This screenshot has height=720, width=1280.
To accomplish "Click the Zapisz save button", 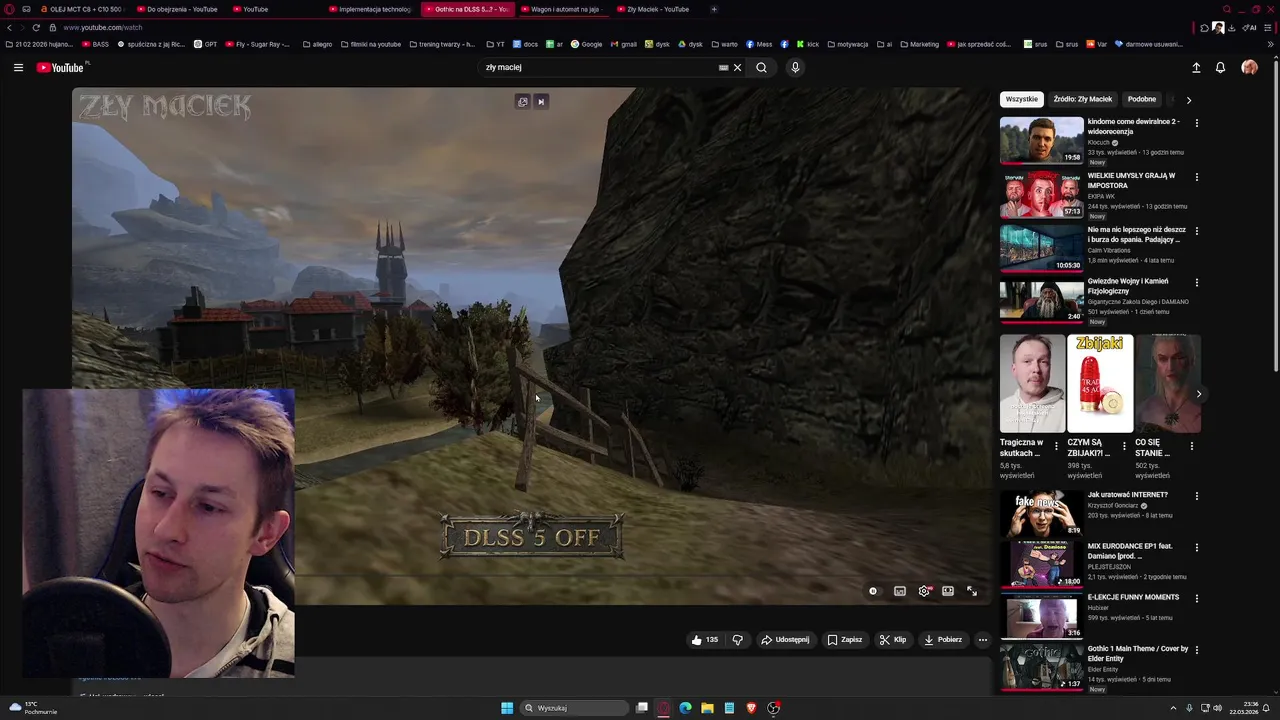I will coord(844,640).
